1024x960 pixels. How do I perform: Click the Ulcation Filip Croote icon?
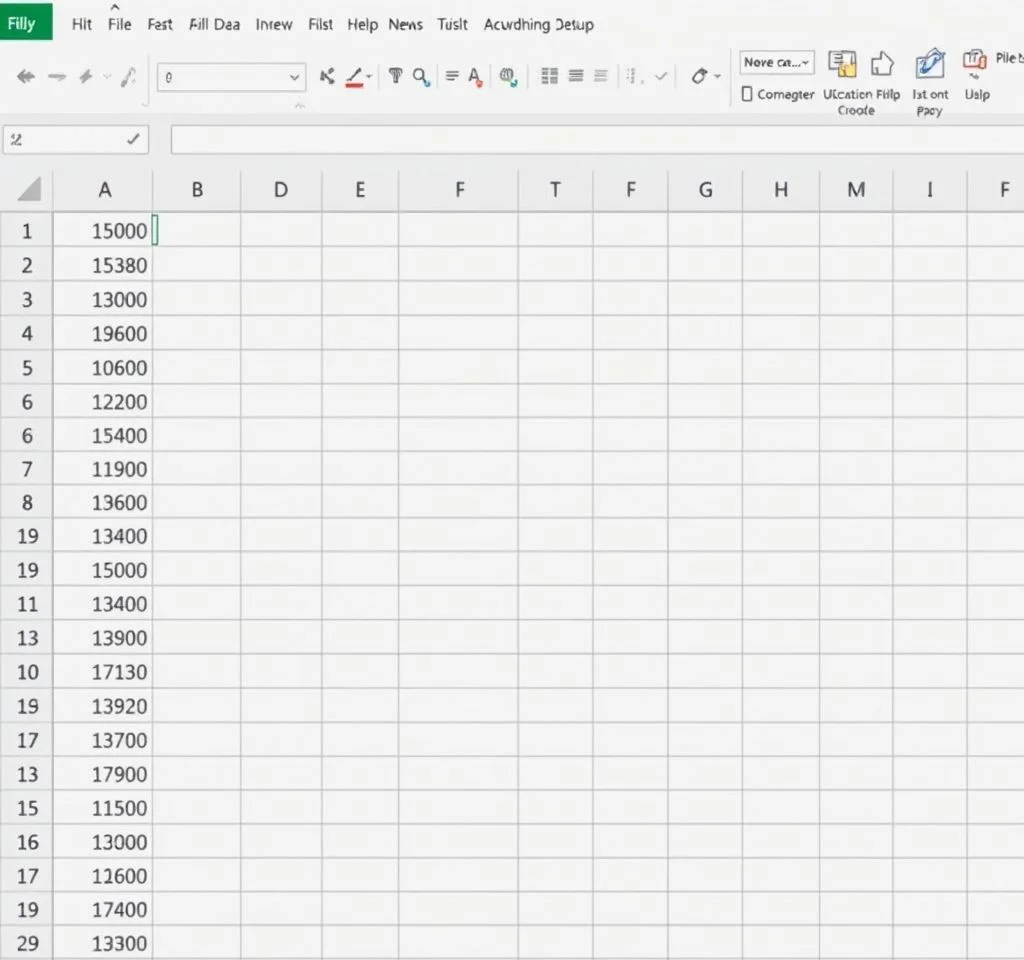(842, 65)
